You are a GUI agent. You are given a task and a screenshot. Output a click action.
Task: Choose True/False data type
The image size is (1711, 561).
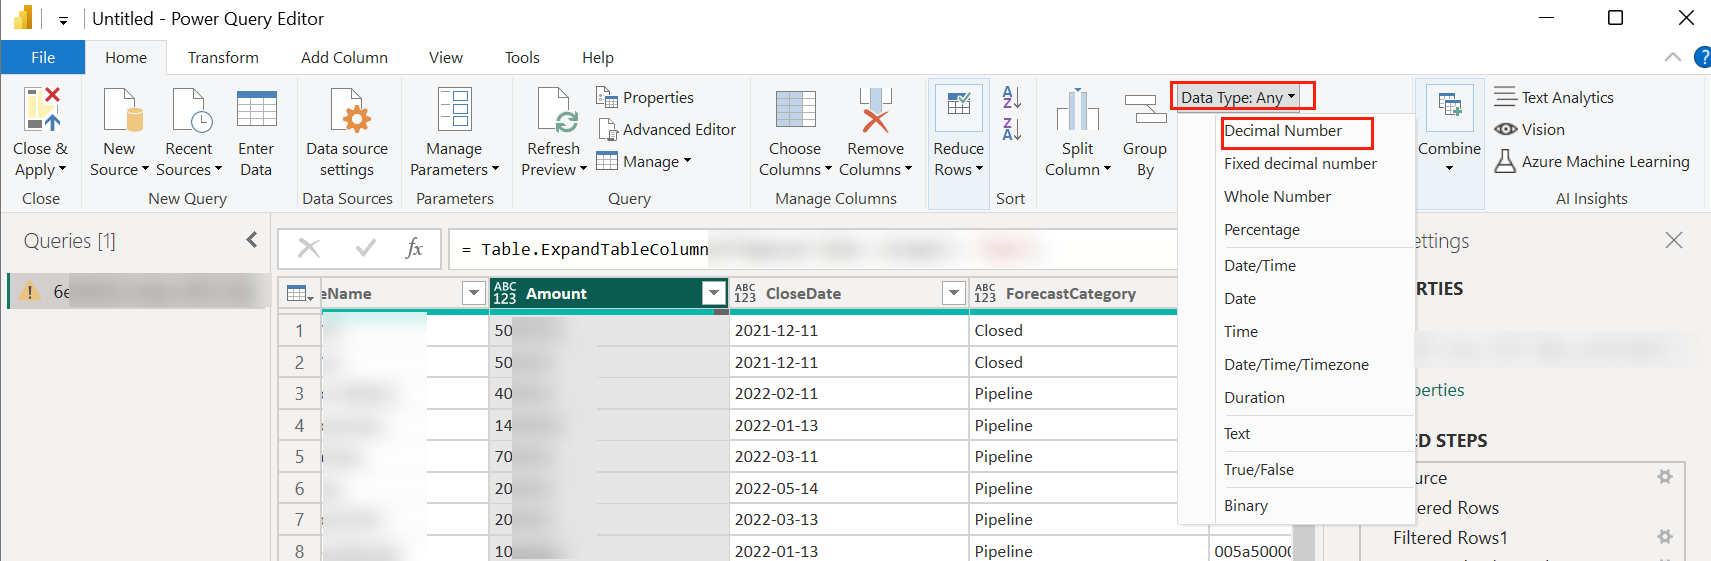pos(1297,469)
